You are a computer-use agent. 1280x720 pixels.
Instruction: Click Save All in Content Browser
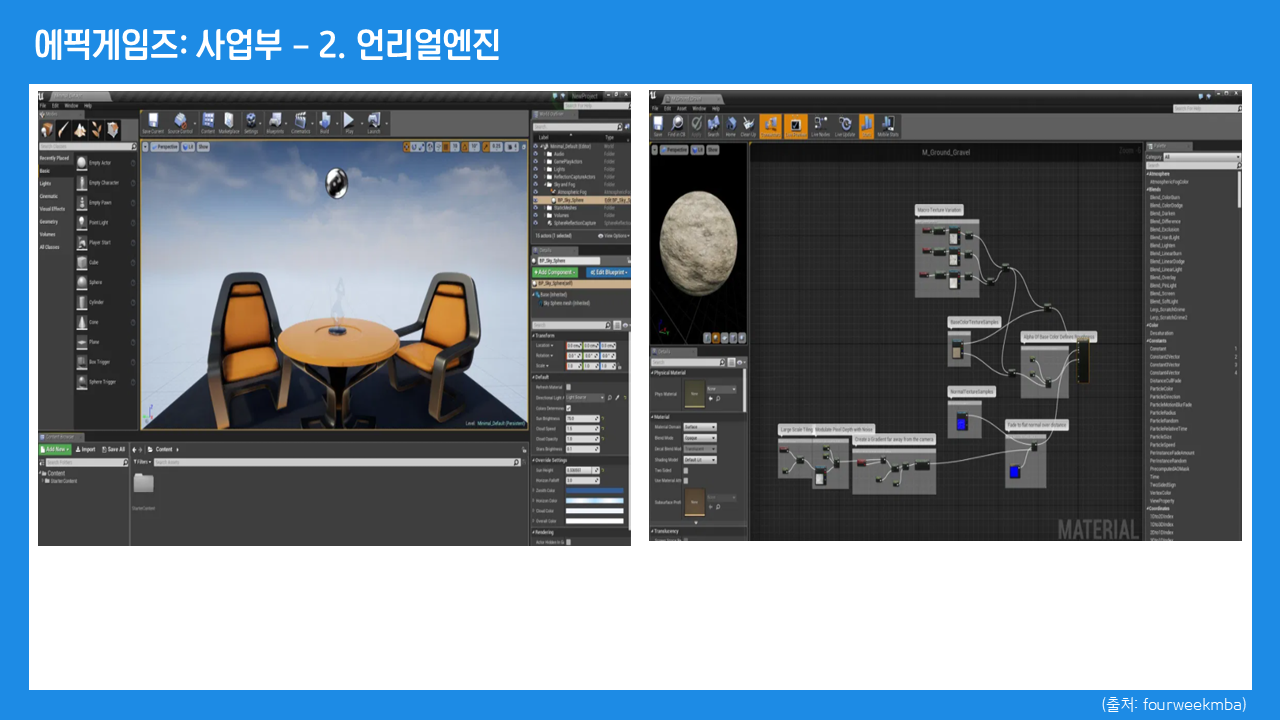click(x=113, y=449)
